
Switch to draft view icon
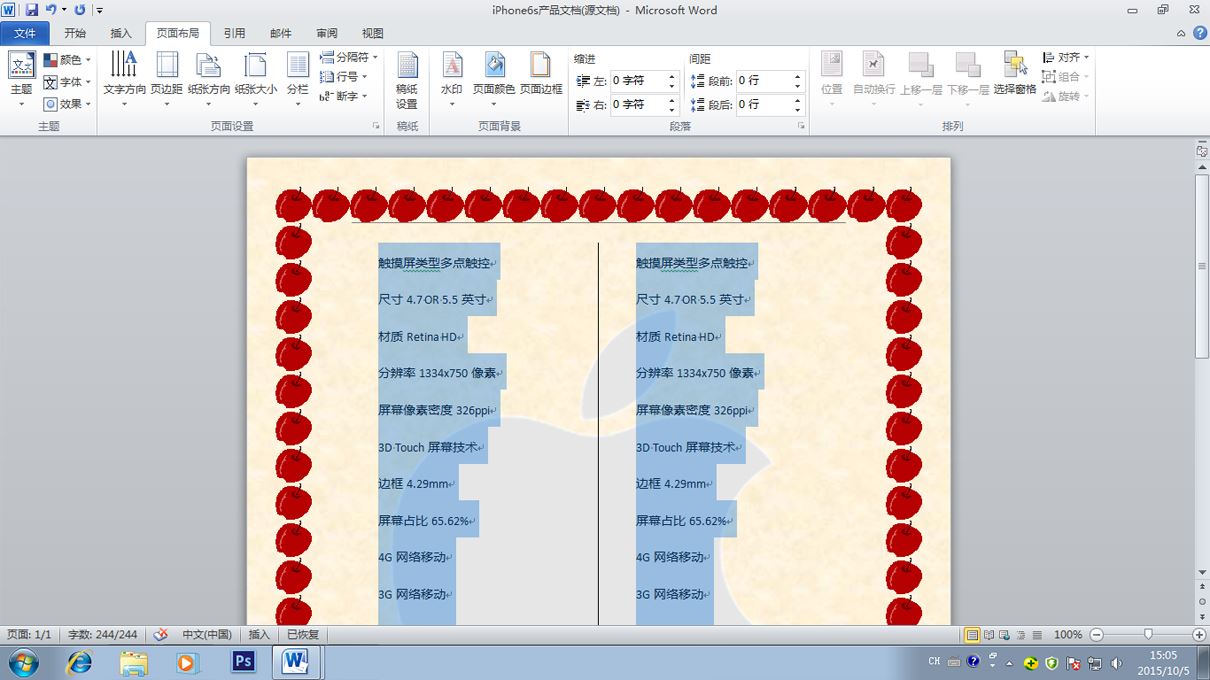1037,635
